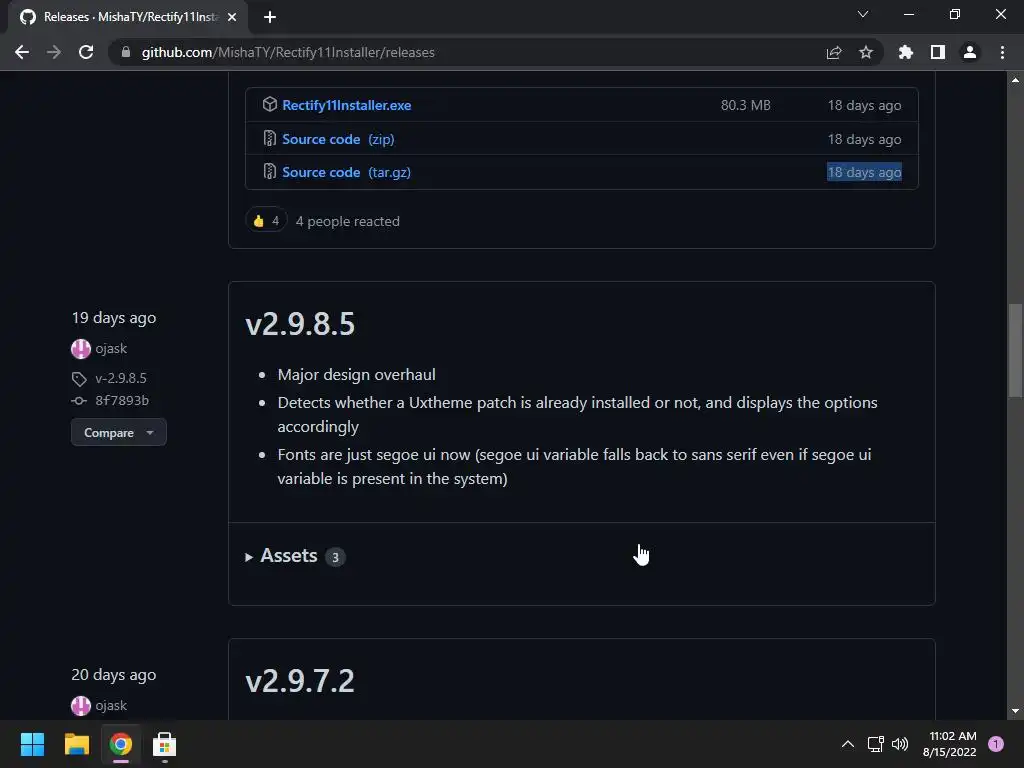Screen dimensions: 1024x768
Task: Reload the GitHub releases page
Action: 86,52
